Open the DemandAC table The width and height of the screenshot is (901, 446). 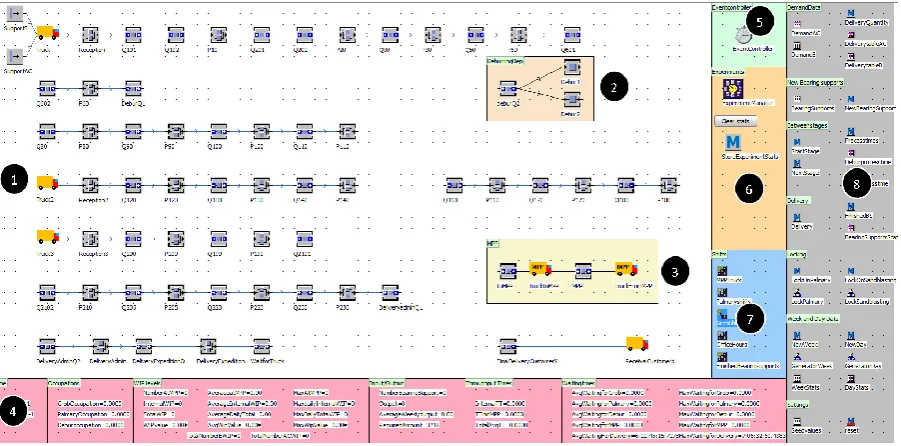tap(797, 24)
